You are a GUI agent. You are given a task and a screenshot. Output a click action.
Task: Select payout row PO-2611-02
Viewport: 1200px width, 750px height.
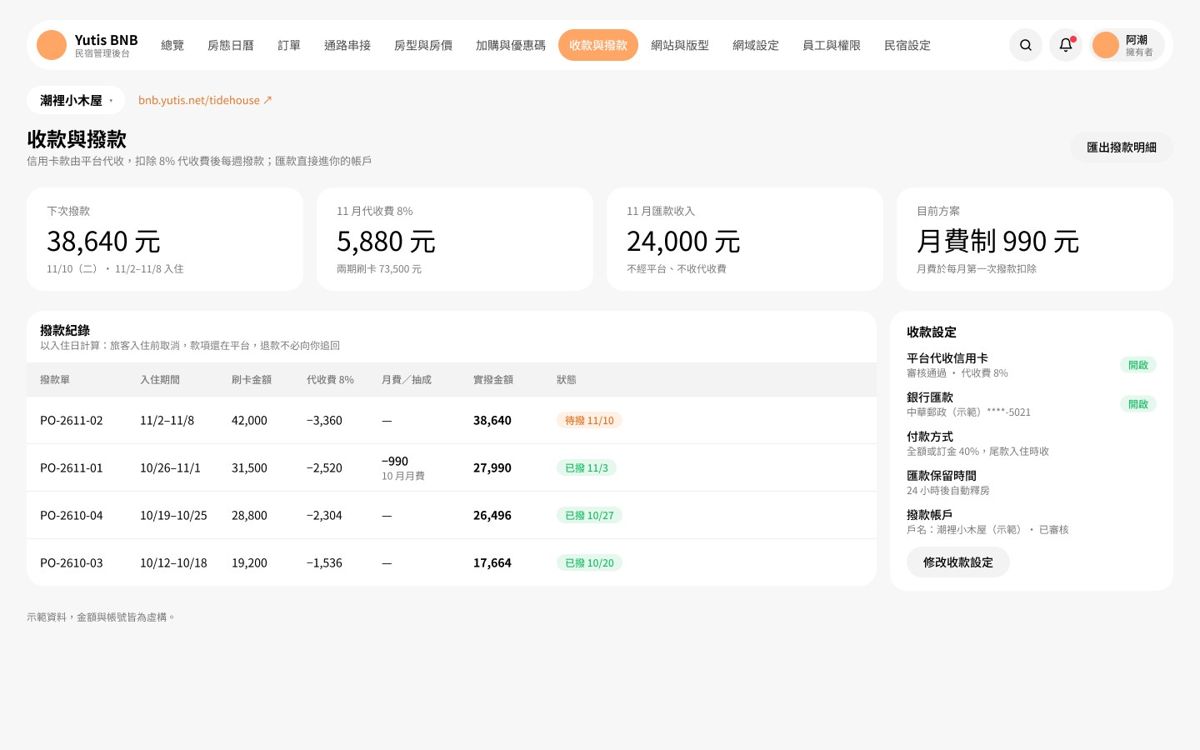point(452,420)
